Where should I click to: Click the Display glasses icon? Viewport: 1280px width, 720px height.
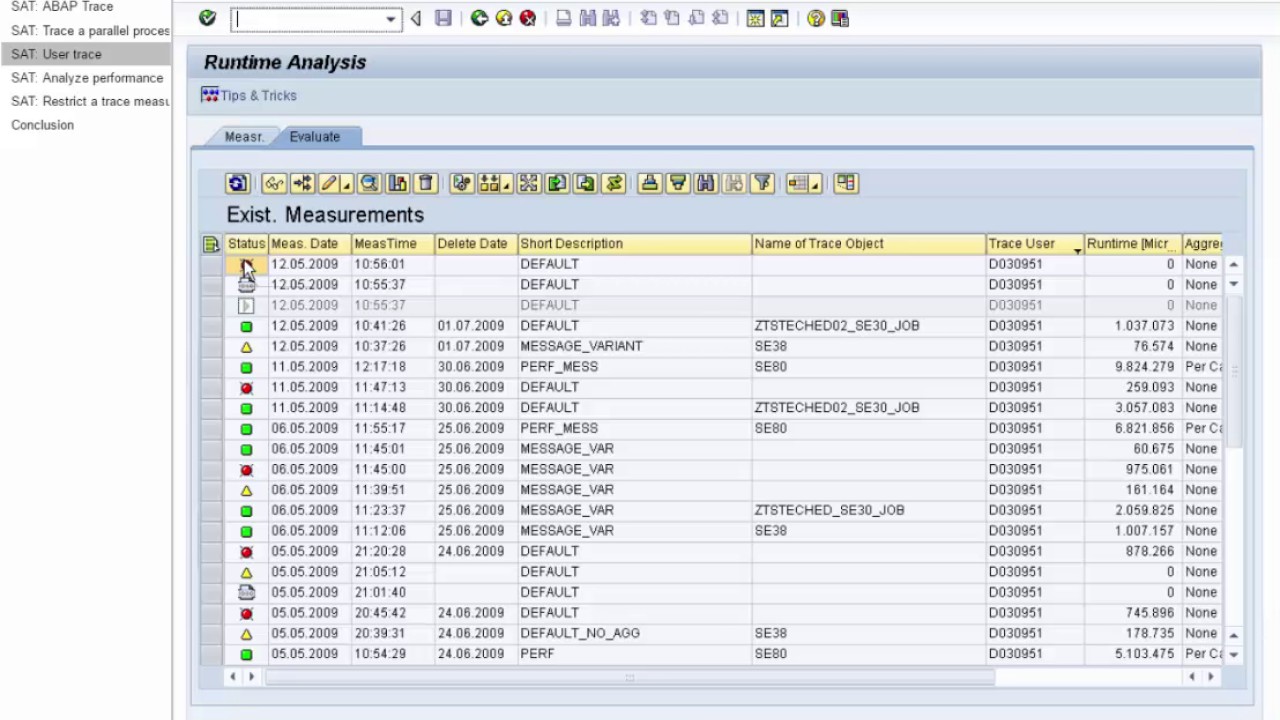pyautogui.click(x=273, y=183)
